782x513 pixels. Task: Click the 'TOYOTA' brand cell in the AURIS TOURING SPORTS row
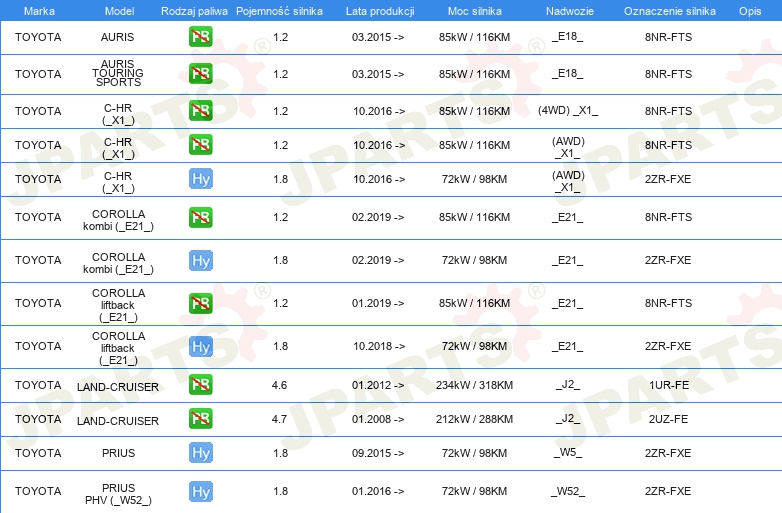[x=38, y=74]
